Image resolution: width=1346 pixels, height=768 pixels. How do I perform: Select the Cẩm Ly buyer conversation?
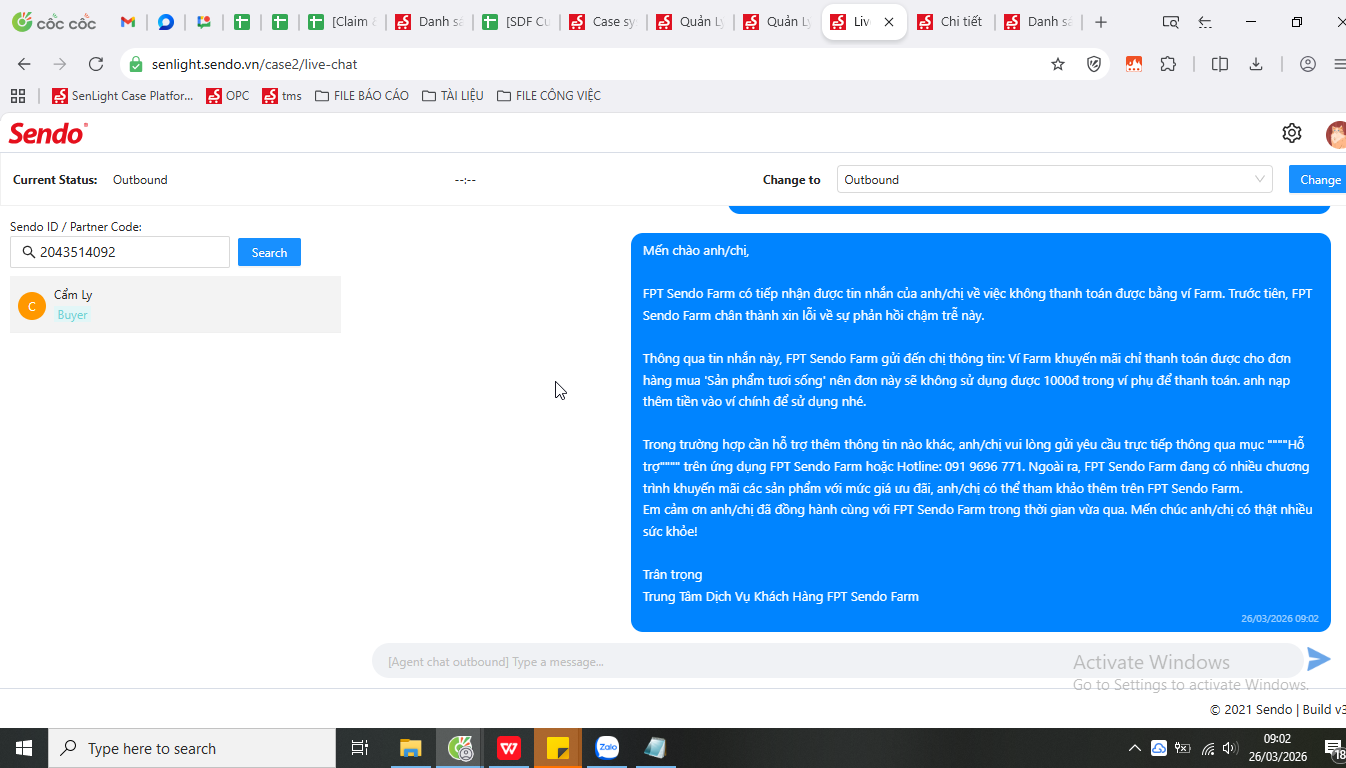[x=175, y=305]
